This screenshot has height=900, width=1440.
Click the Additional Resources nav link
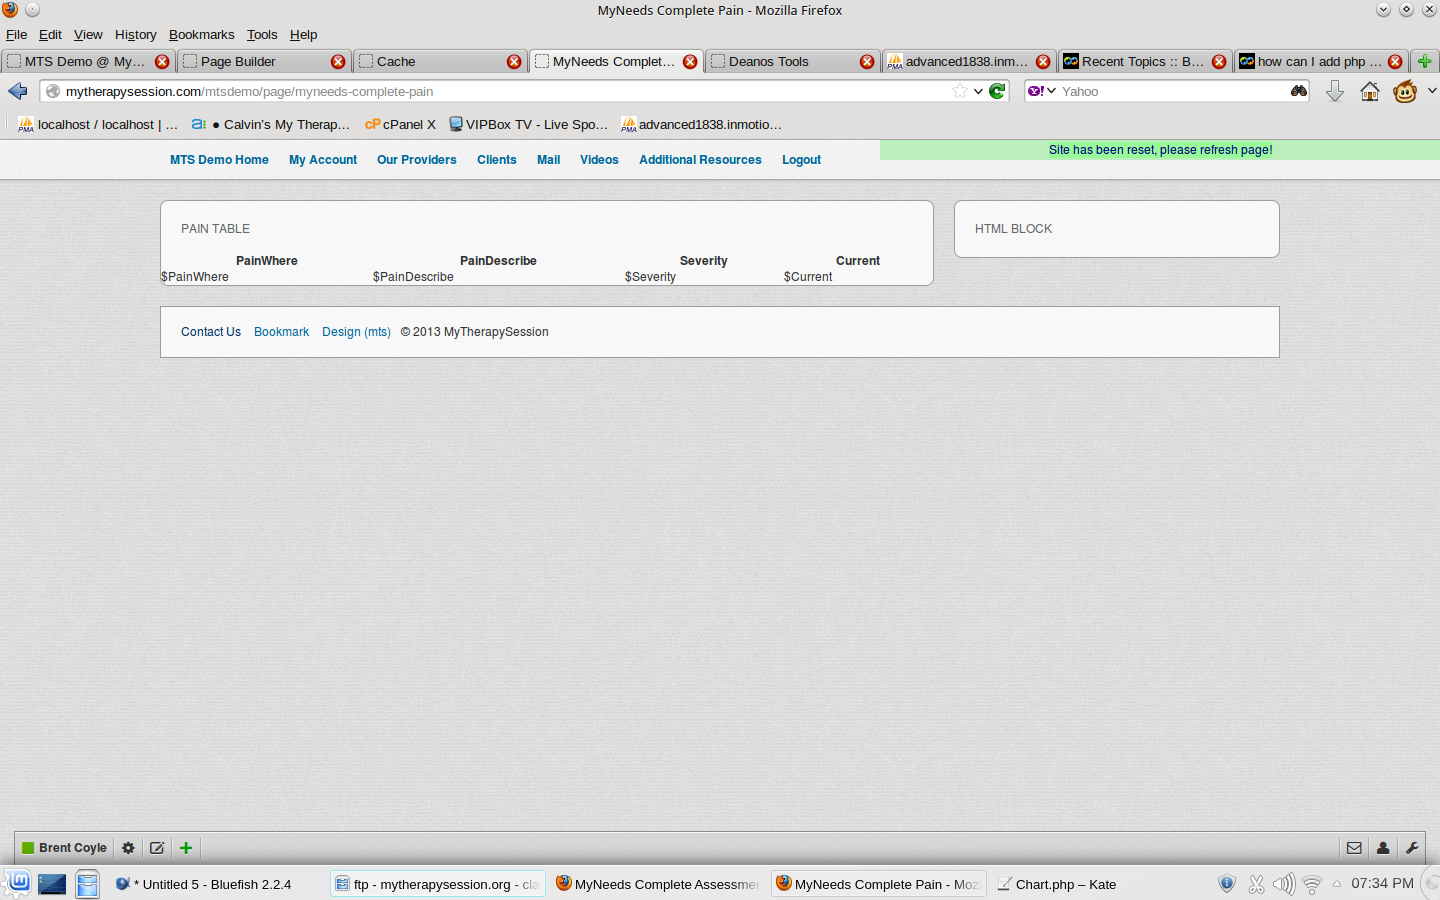[700, 160]
